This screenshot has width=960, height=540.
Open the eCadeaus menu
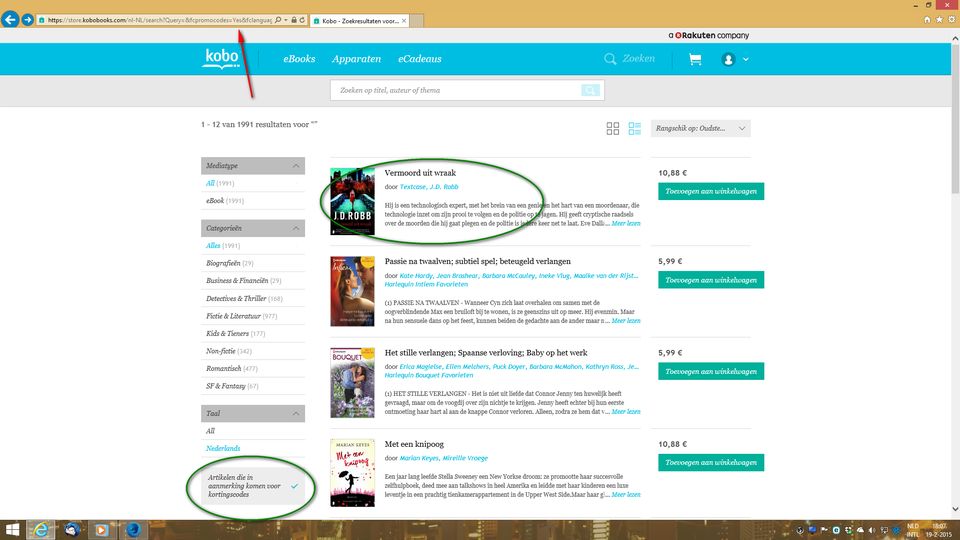pos(419,59)
